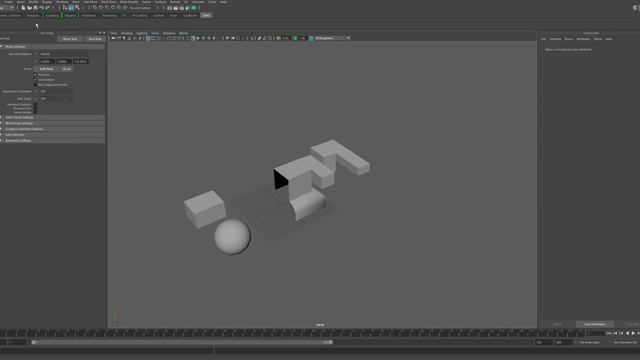
Task: Open the No Anim Layer dropdown
Action: [x=590, y=342]
